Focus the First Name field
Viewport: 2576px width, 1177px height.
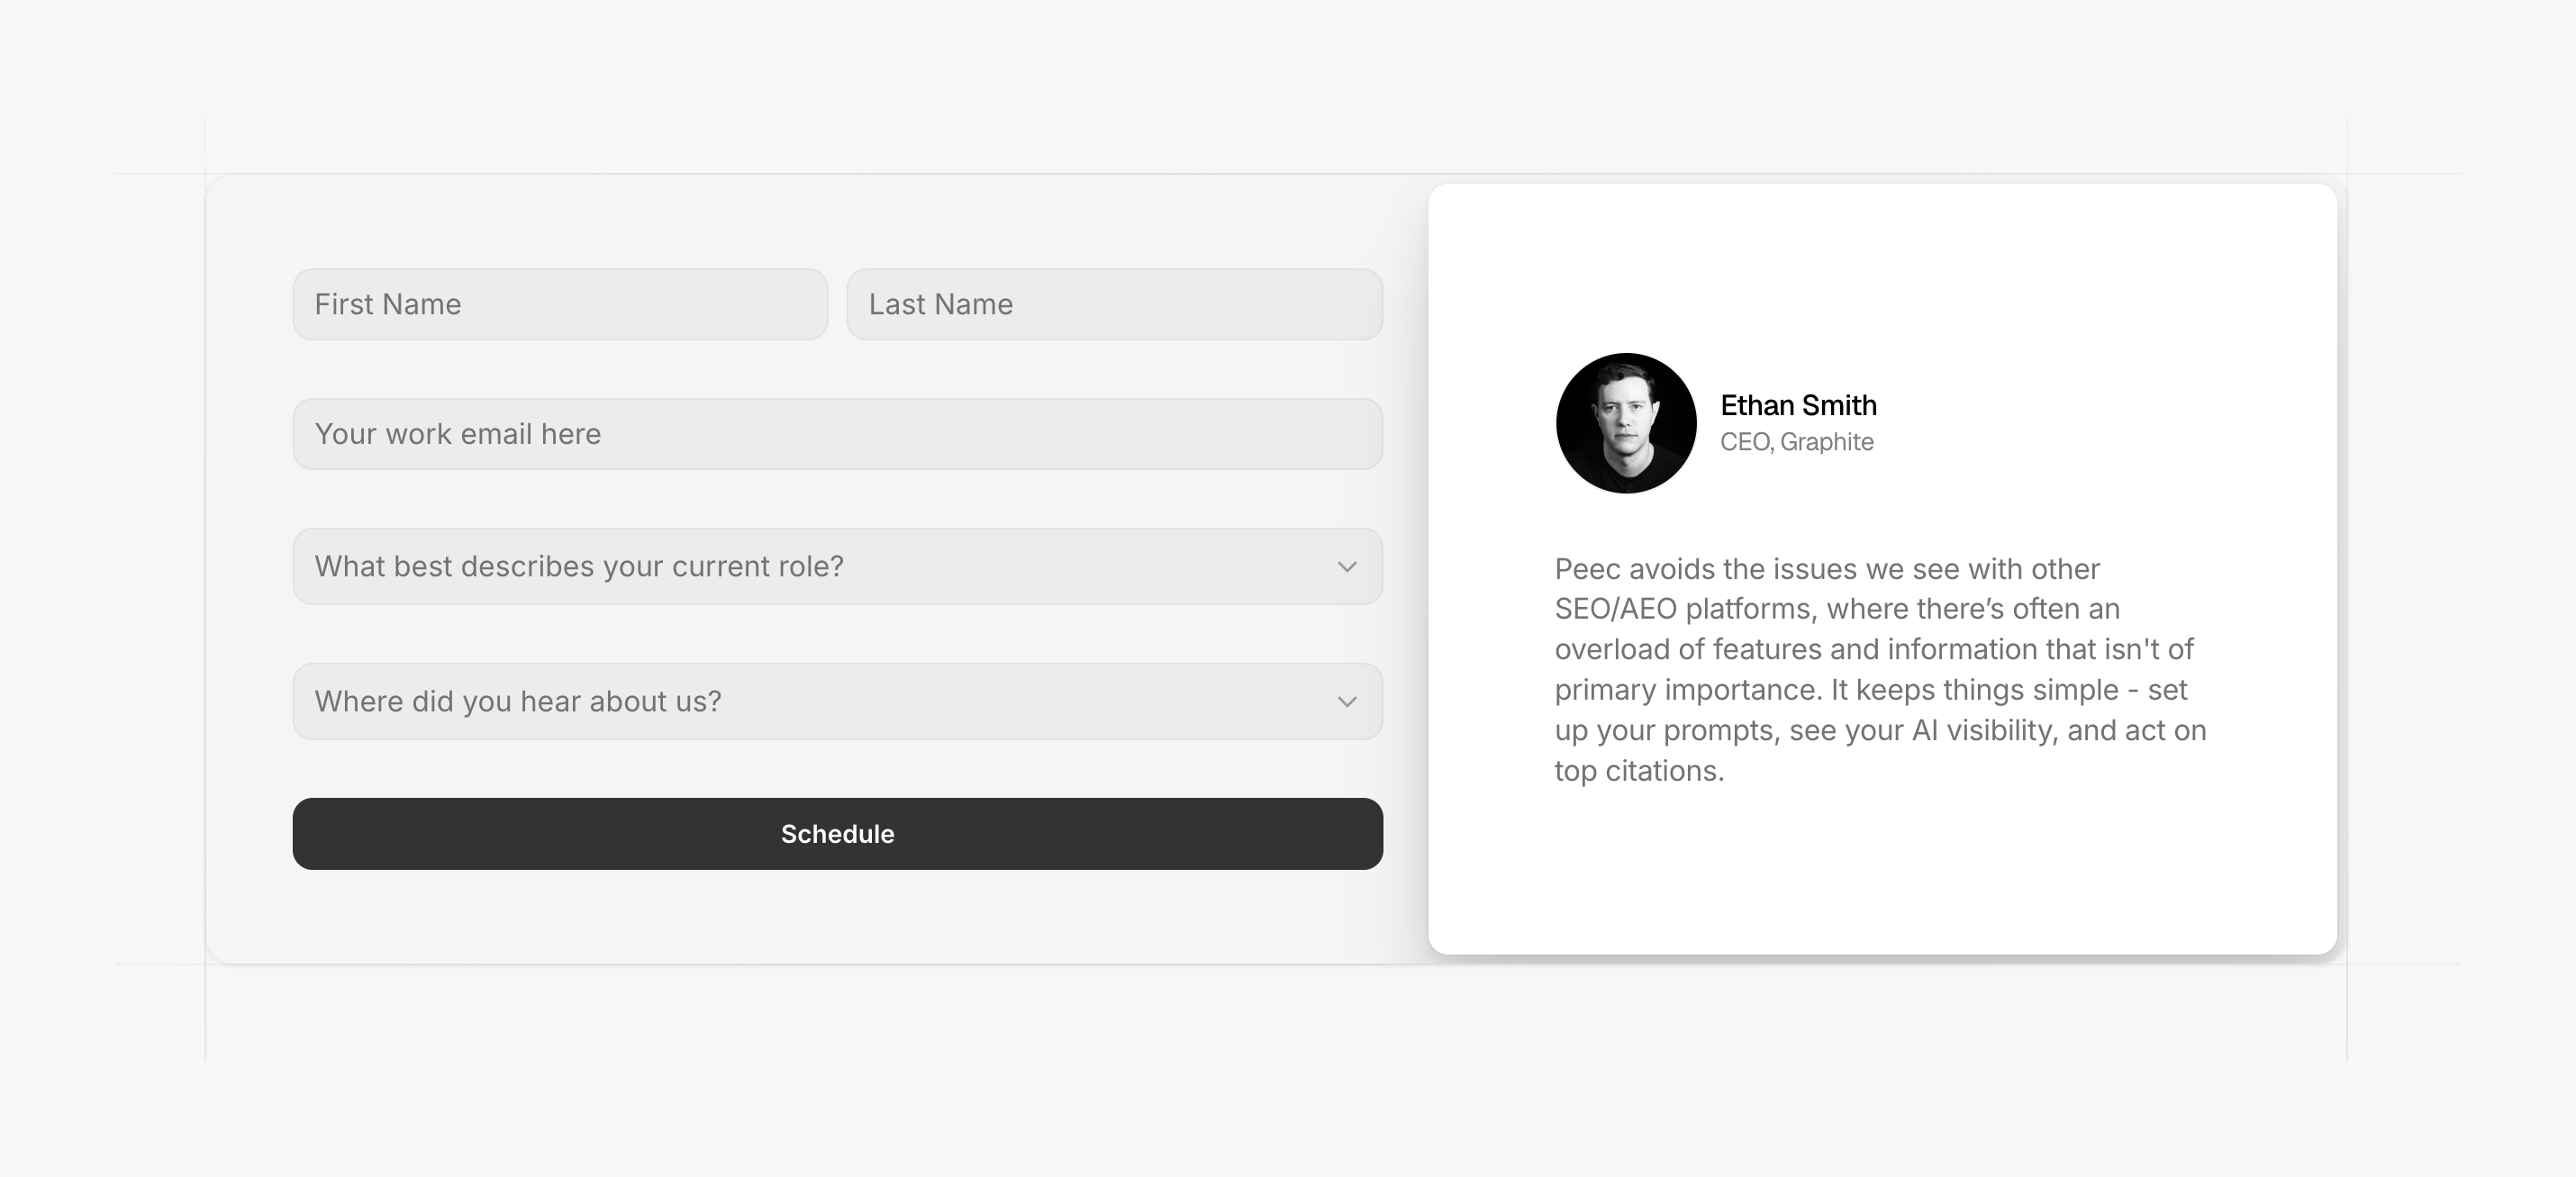pos(560,304)
